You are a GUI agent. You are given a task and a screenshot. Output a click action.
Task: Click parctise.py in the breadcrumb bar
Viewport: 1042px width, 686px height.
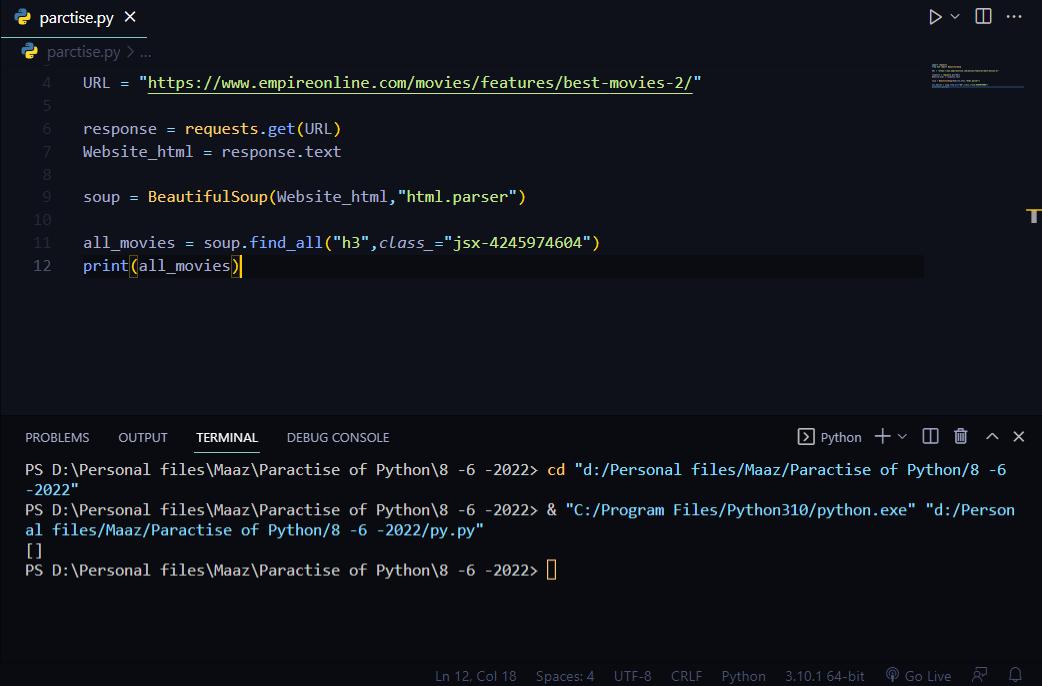[83, 52]
